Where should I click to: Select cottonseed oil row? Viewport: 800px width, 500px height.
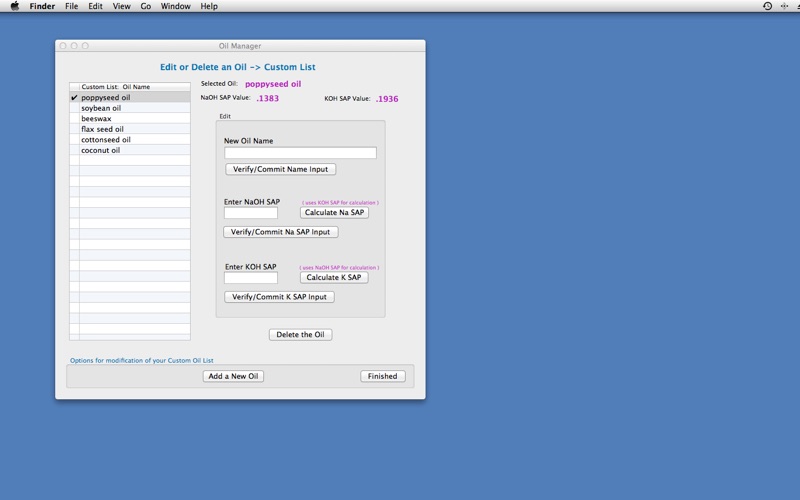click(x=130, y=139)
